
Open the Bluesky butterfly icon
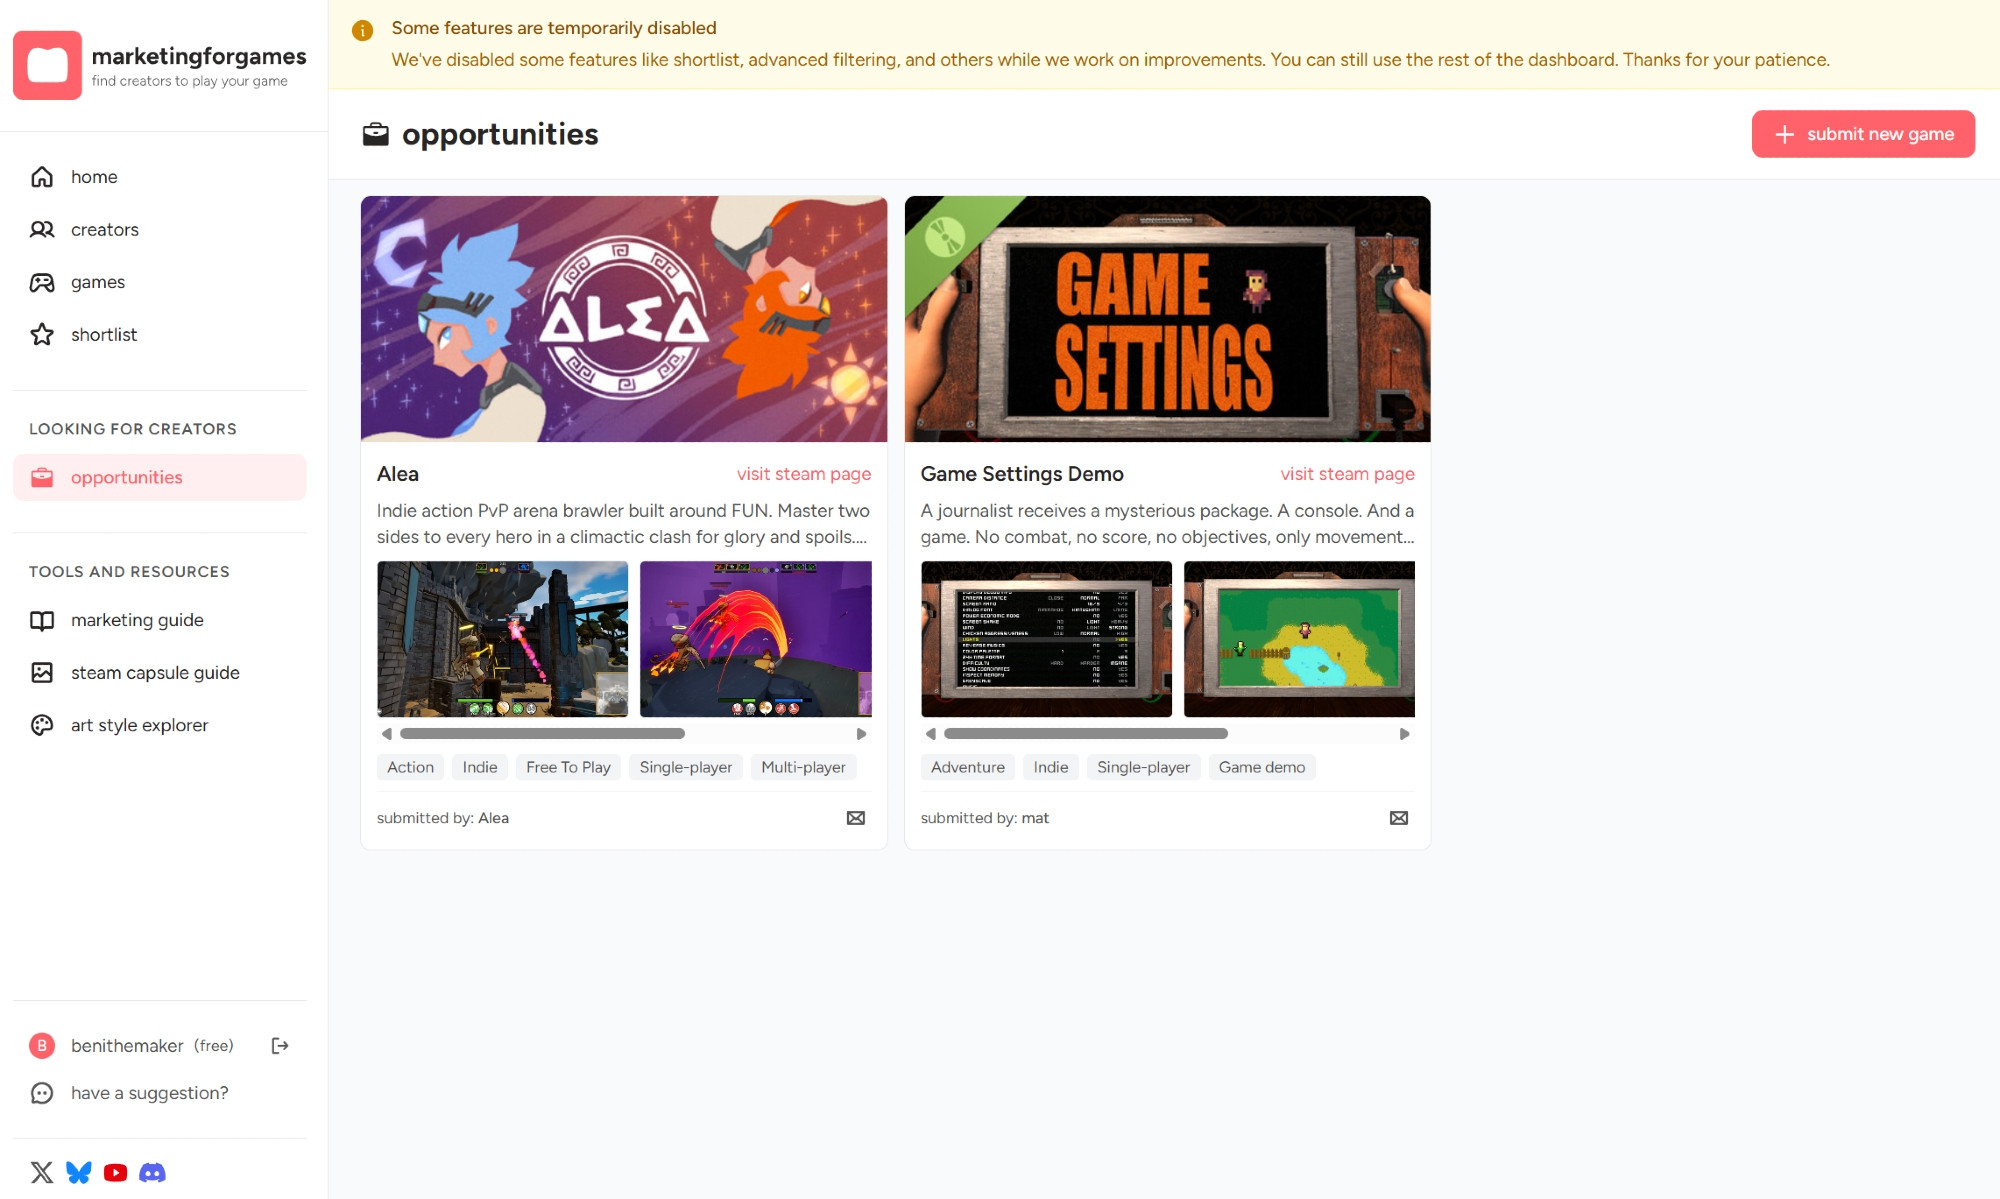(x=79, y=1172)
